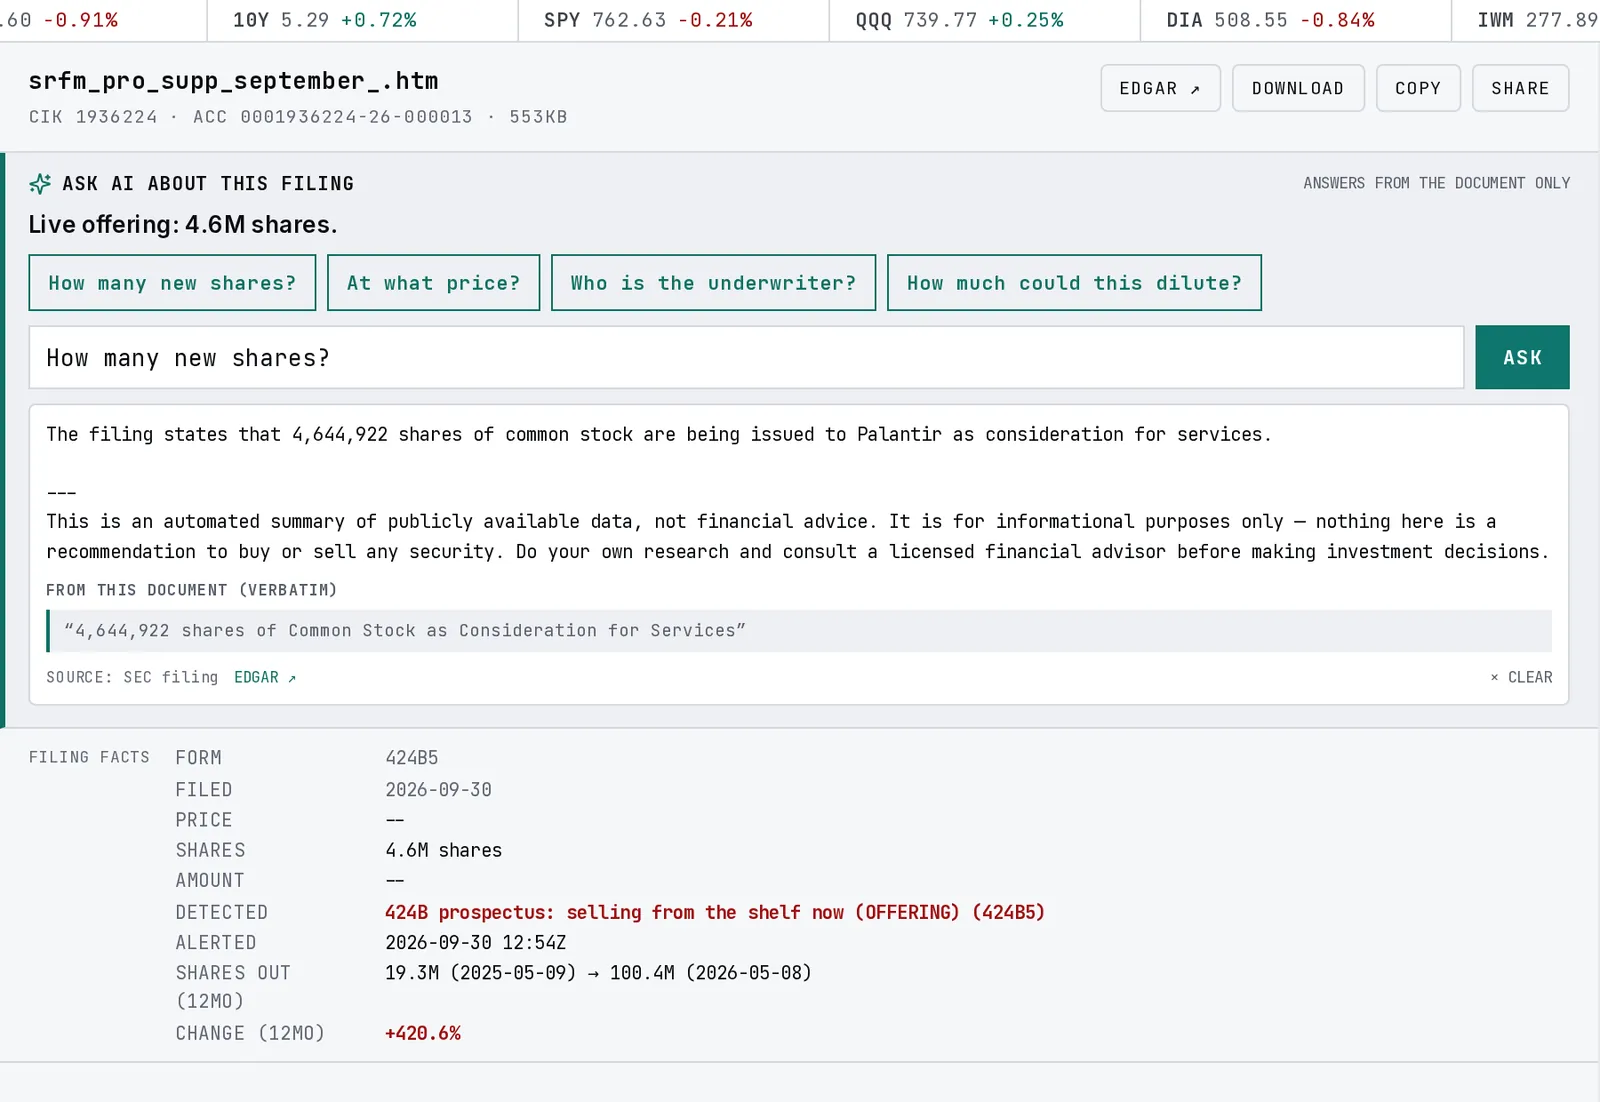This screenshot has height=1102, width=1600.
Task: Click the 'Live offering: 4.6M shares.' headline
Action: (183, 224)
